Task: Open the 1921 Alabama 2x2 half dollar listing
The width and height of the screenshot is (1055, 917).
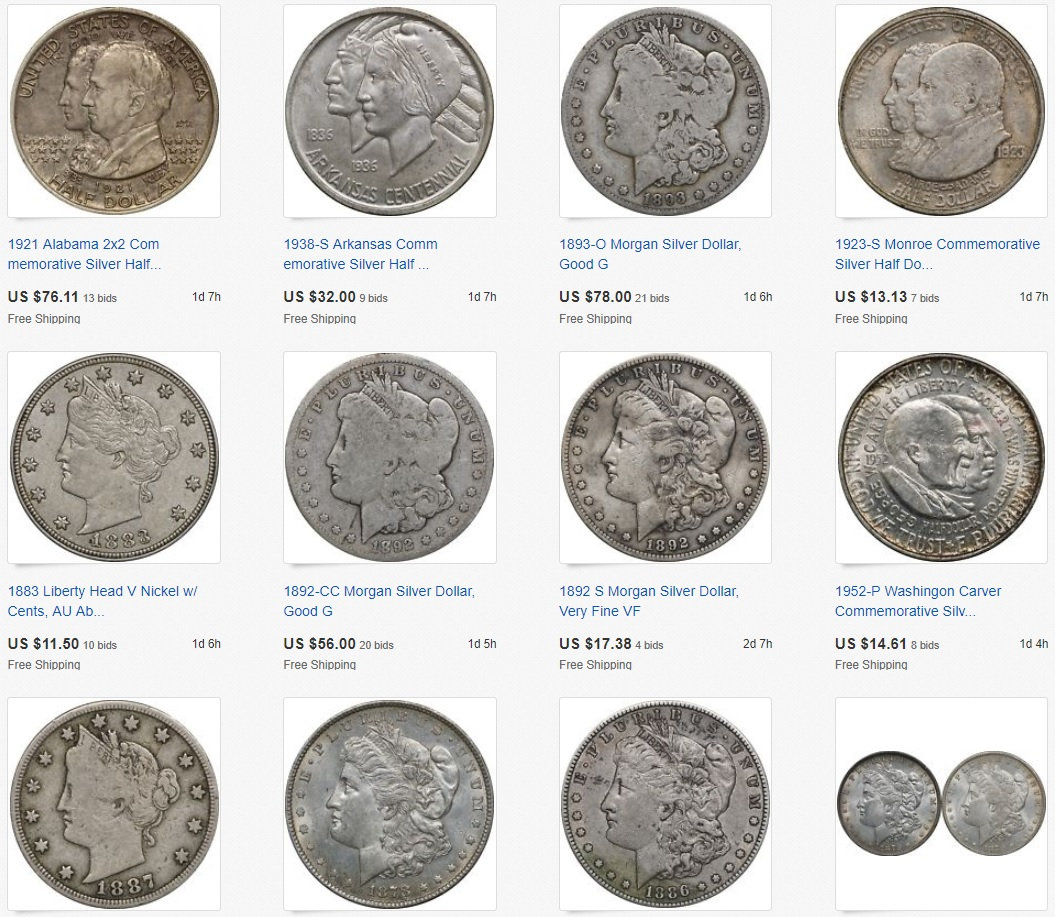Action: click(x=84, y=254)
